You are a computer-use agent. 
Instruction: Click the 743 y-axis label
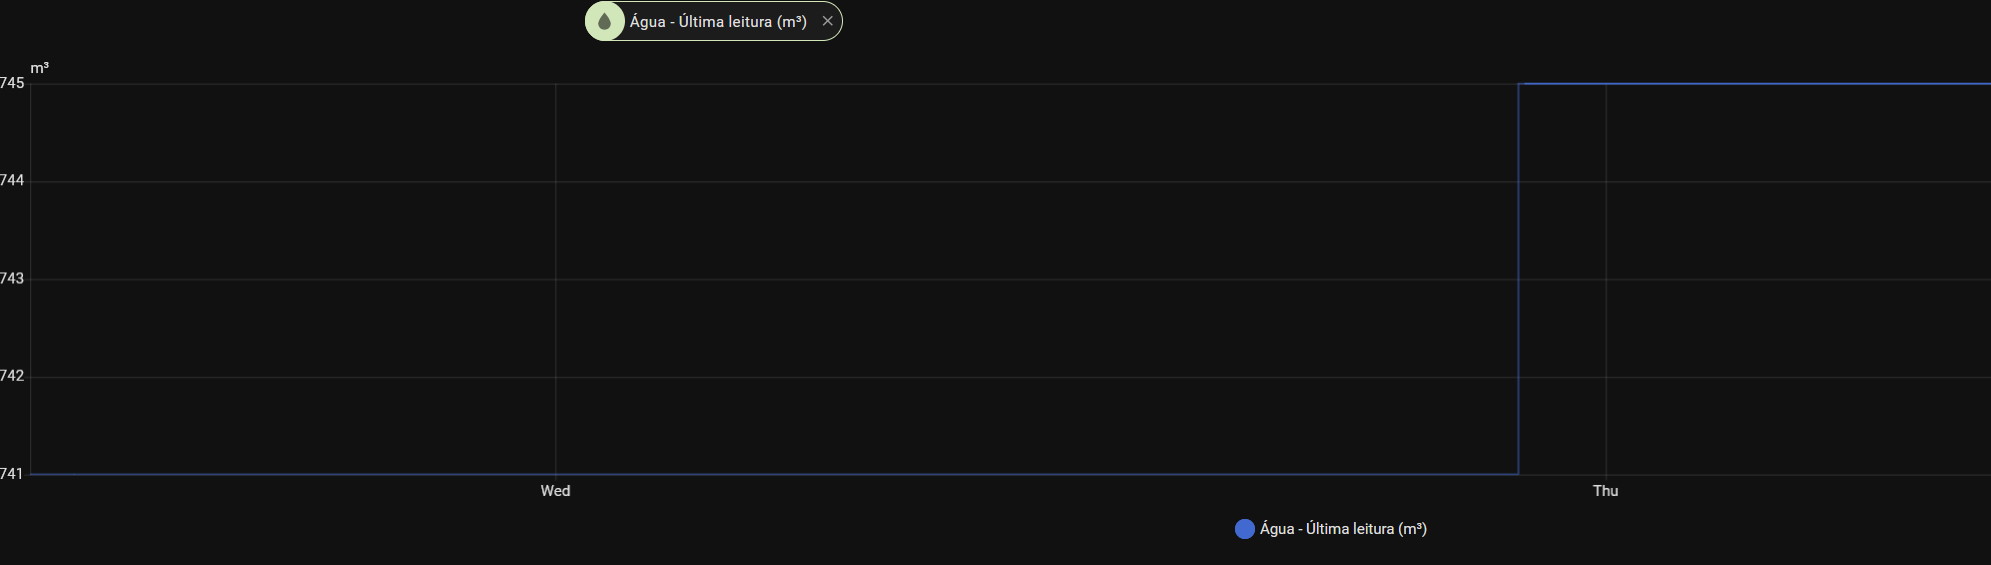(12, 278)
